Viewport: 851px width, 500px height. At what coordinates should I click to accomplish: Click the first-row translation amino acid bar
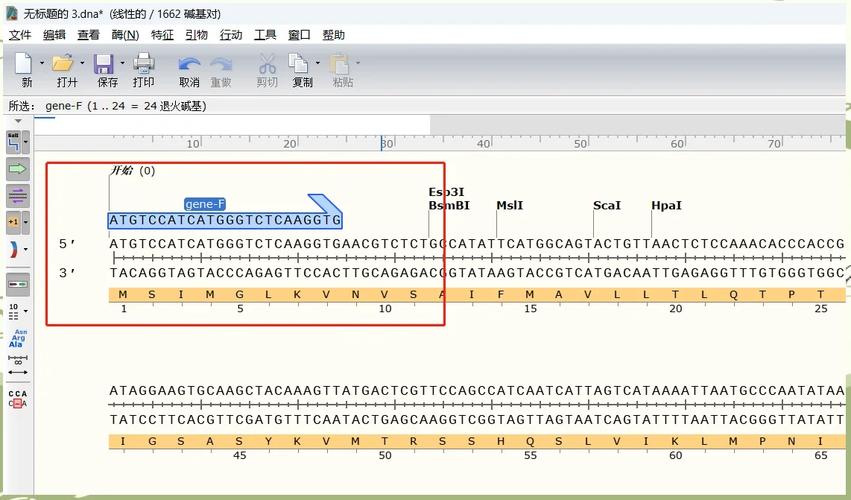tap(477, 295)
